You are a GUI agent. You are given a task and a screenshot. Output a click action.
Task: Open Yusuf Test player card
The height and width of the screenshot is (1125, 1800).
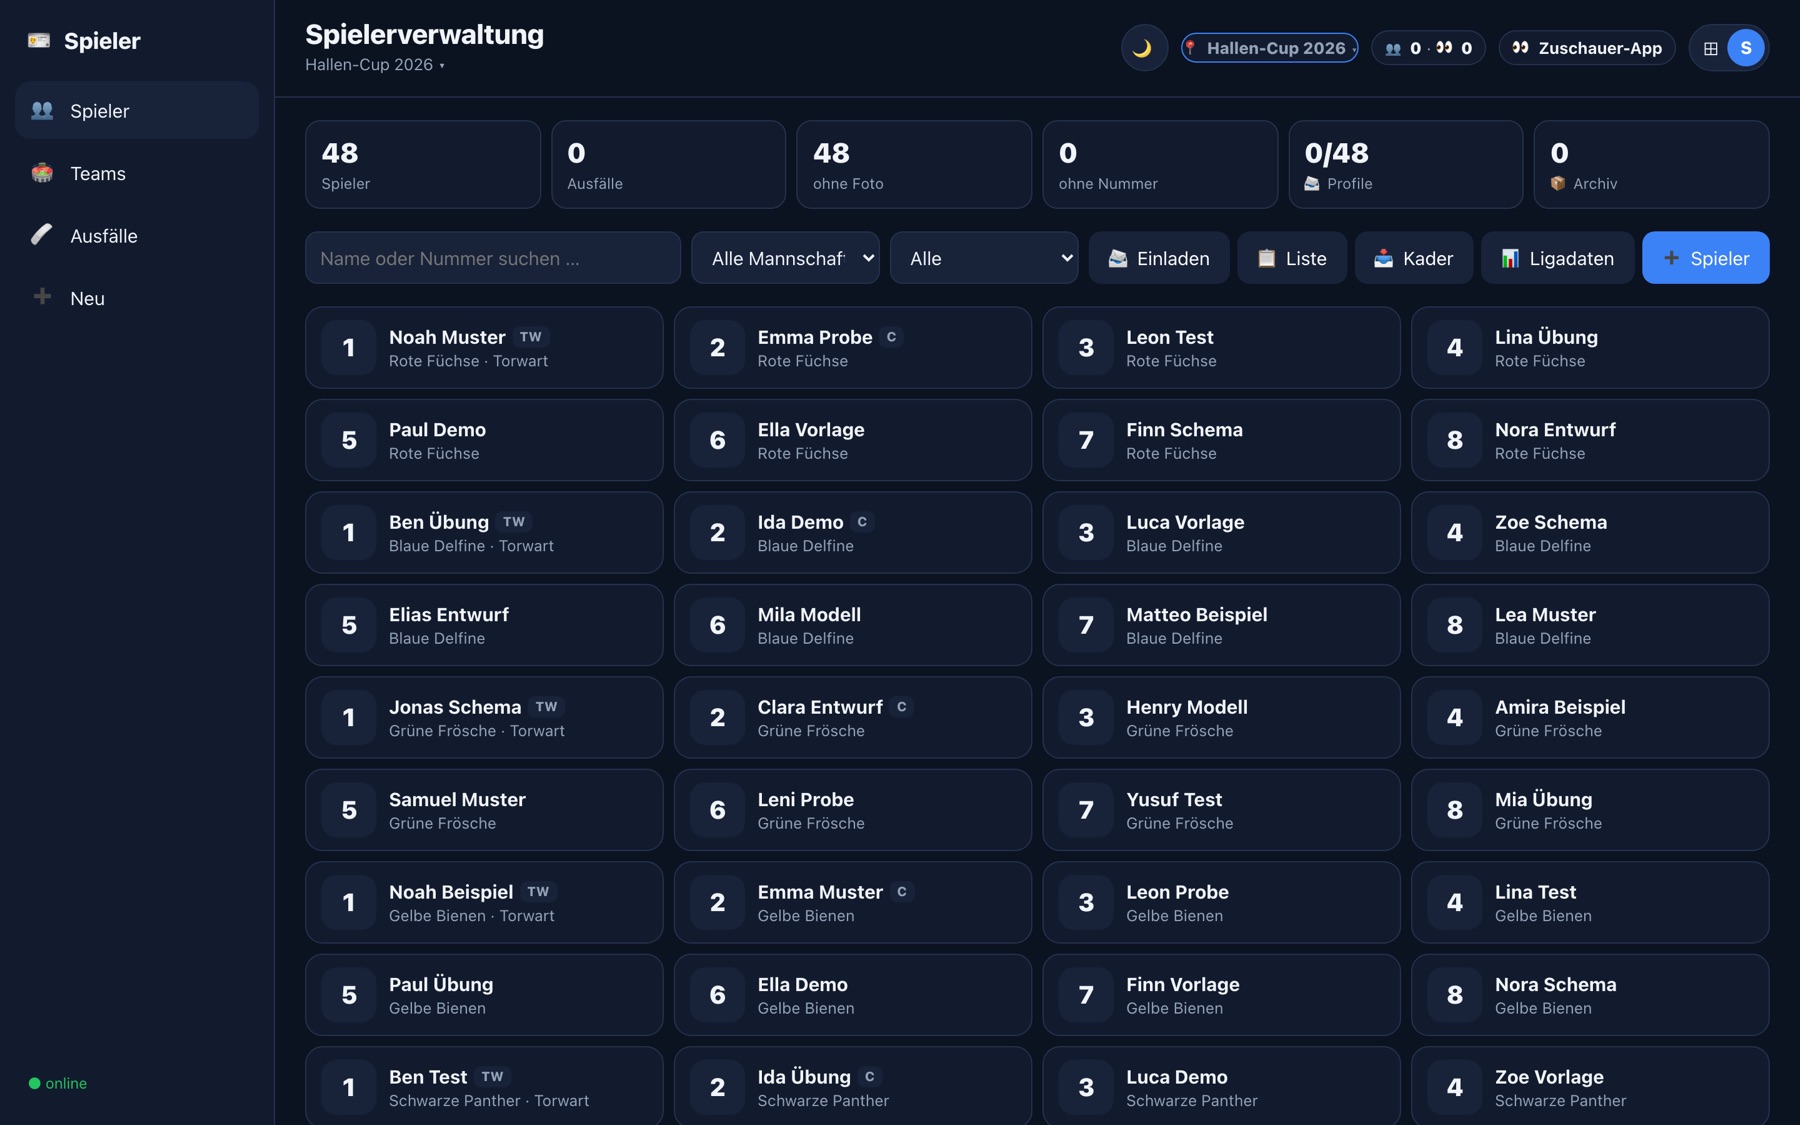pyautogui.click(x=1221, y=810)
